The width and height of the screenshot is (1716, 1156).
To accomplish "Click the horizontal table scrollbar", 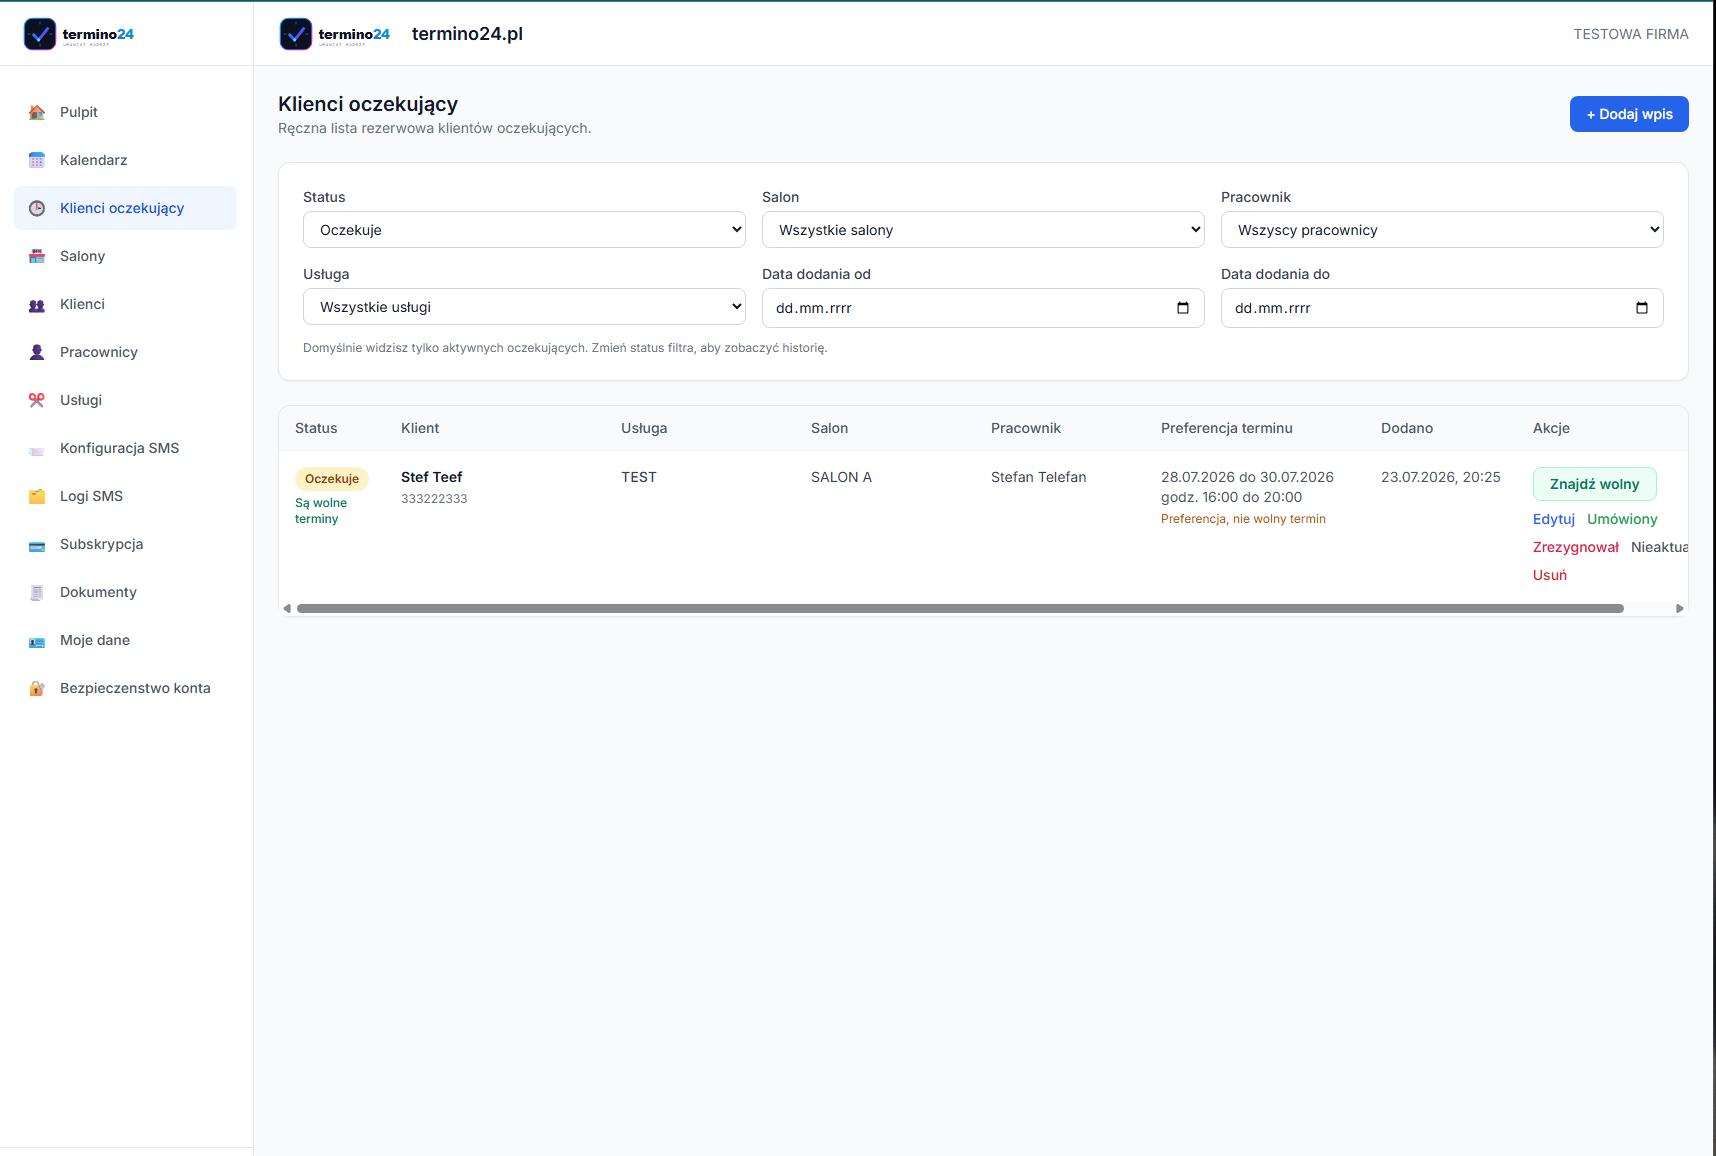I will coord(960,608).
